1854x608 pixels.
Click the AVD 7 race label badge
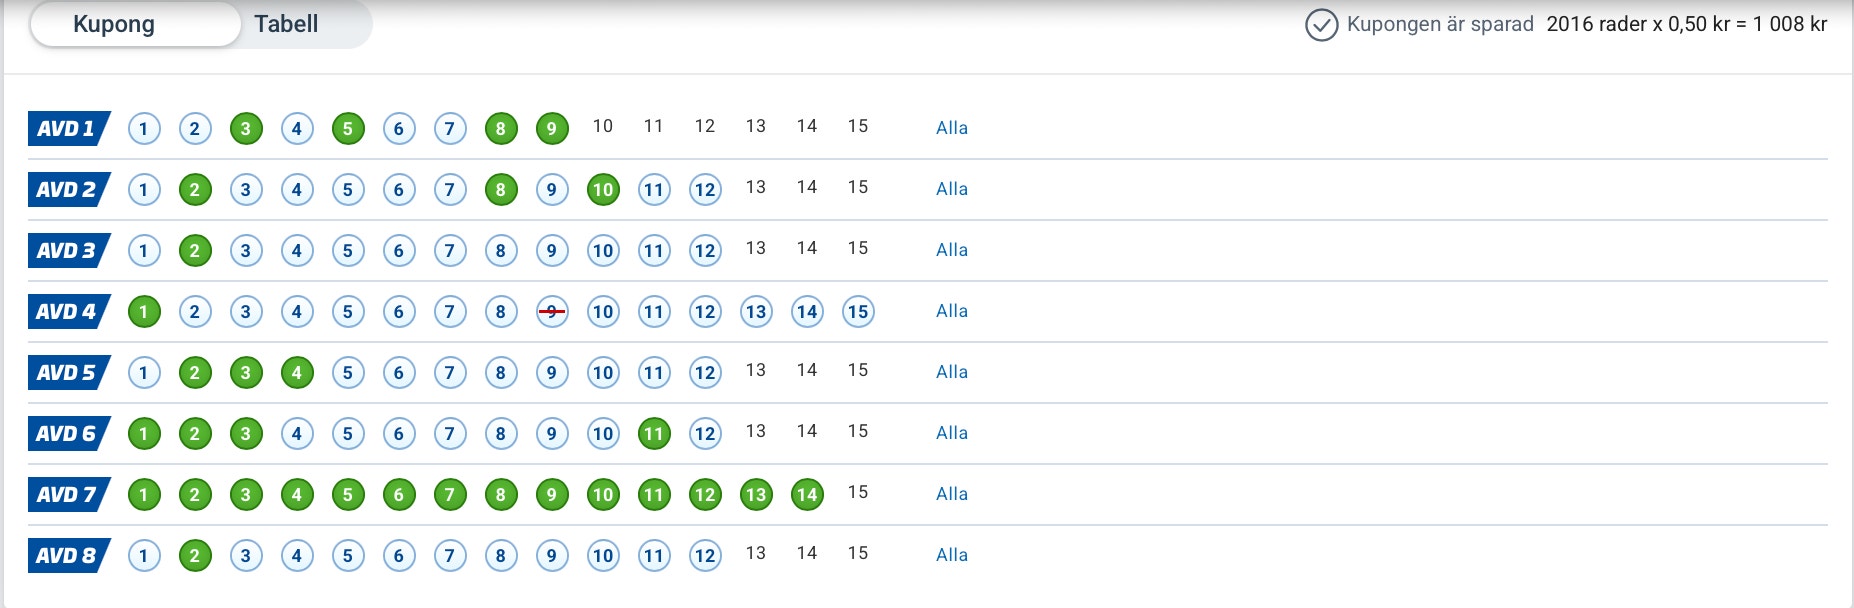[x=69, y=494]
